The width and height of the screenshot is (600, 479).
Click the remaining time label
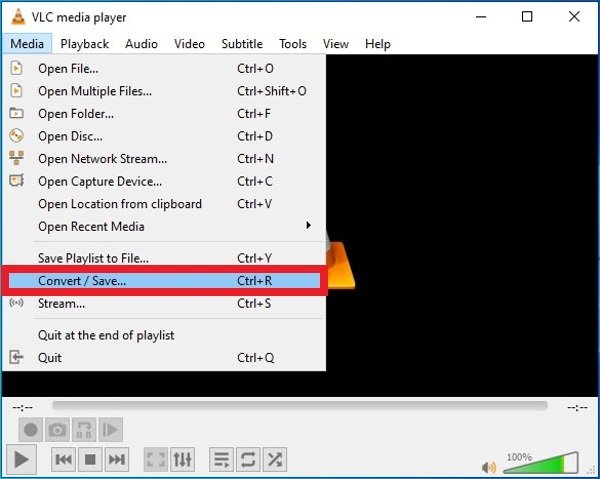tap(577, 407)
